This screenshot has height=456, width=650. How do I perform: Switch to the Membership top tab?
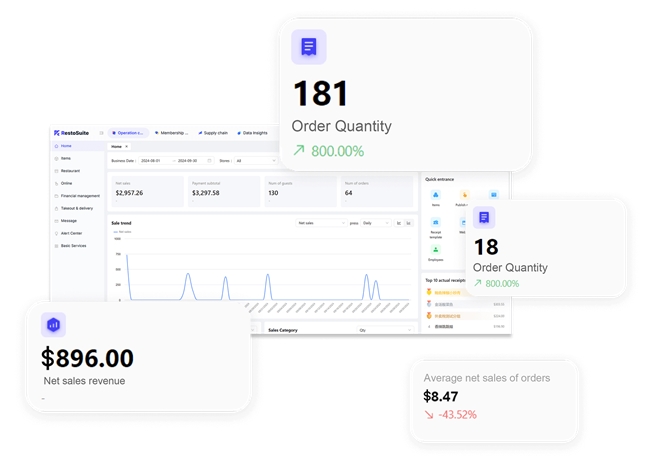point(171,133)
